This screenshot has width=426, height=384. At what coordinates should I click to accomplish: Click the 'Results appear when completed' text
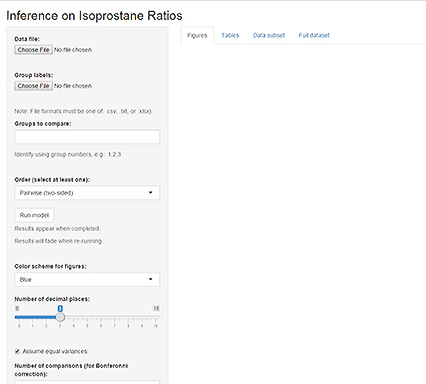pos(57,229)
